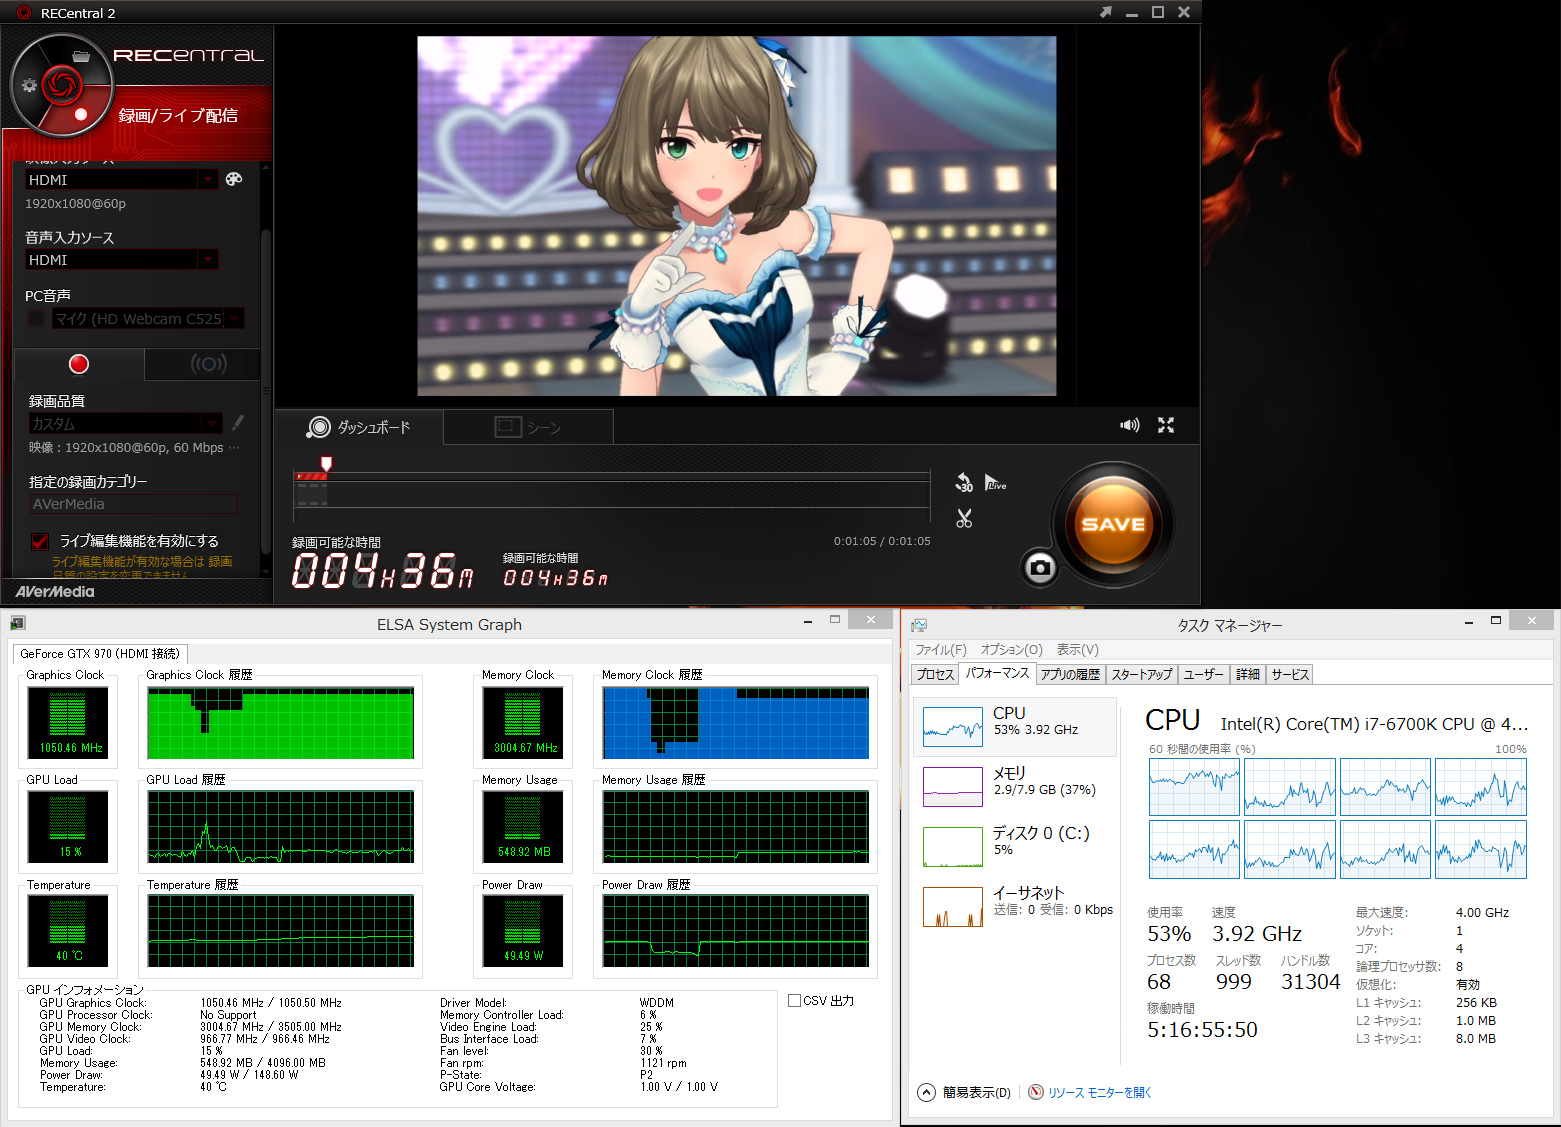
Task: Mute the preview with the speaker icon
Action: 1130,425
